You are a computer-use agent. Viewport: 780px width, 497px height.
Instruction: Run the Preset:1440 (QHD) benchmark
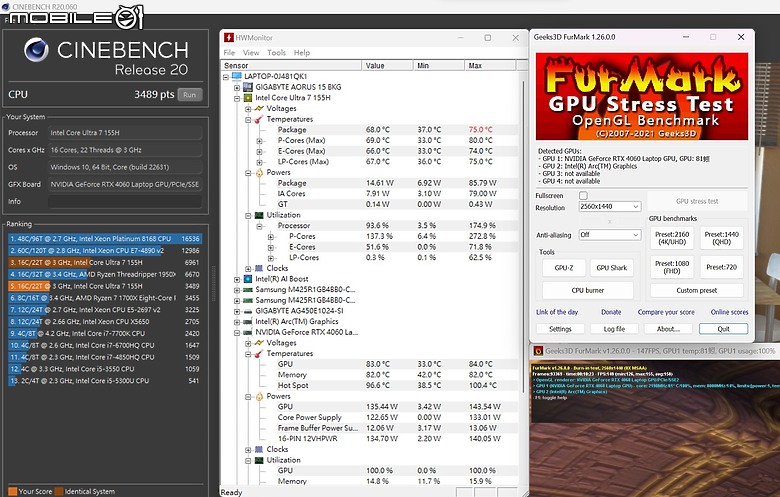pyautogui.click(x=721, y=238)
